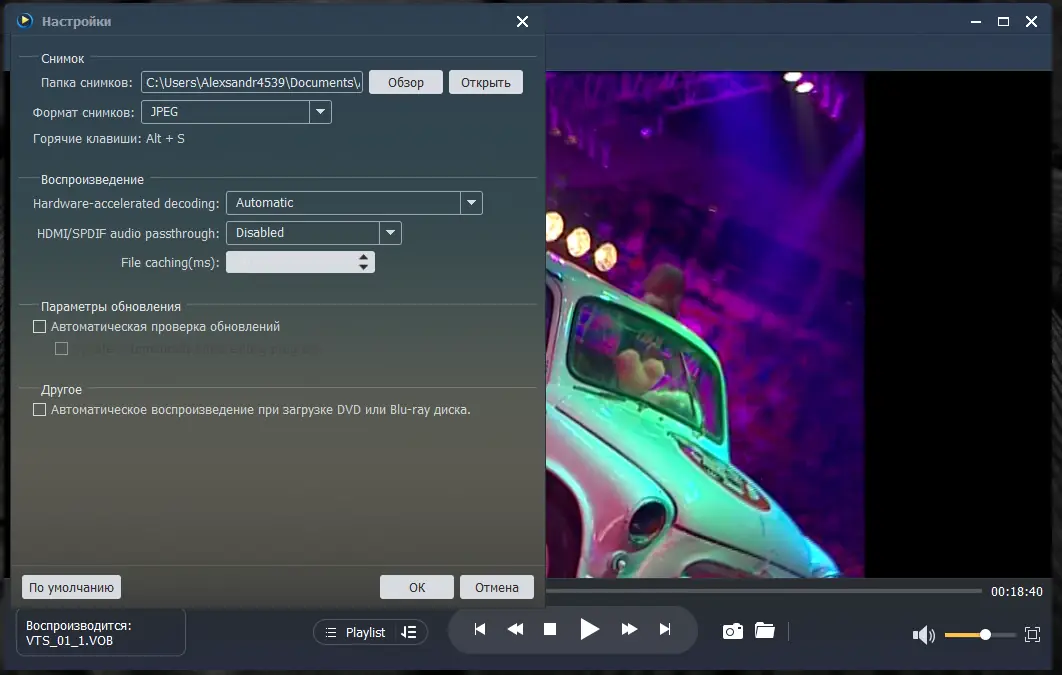Toggle the disabled sub-option checkbox under updates
Screen dimensions: 1062x675
click(62, 349)
